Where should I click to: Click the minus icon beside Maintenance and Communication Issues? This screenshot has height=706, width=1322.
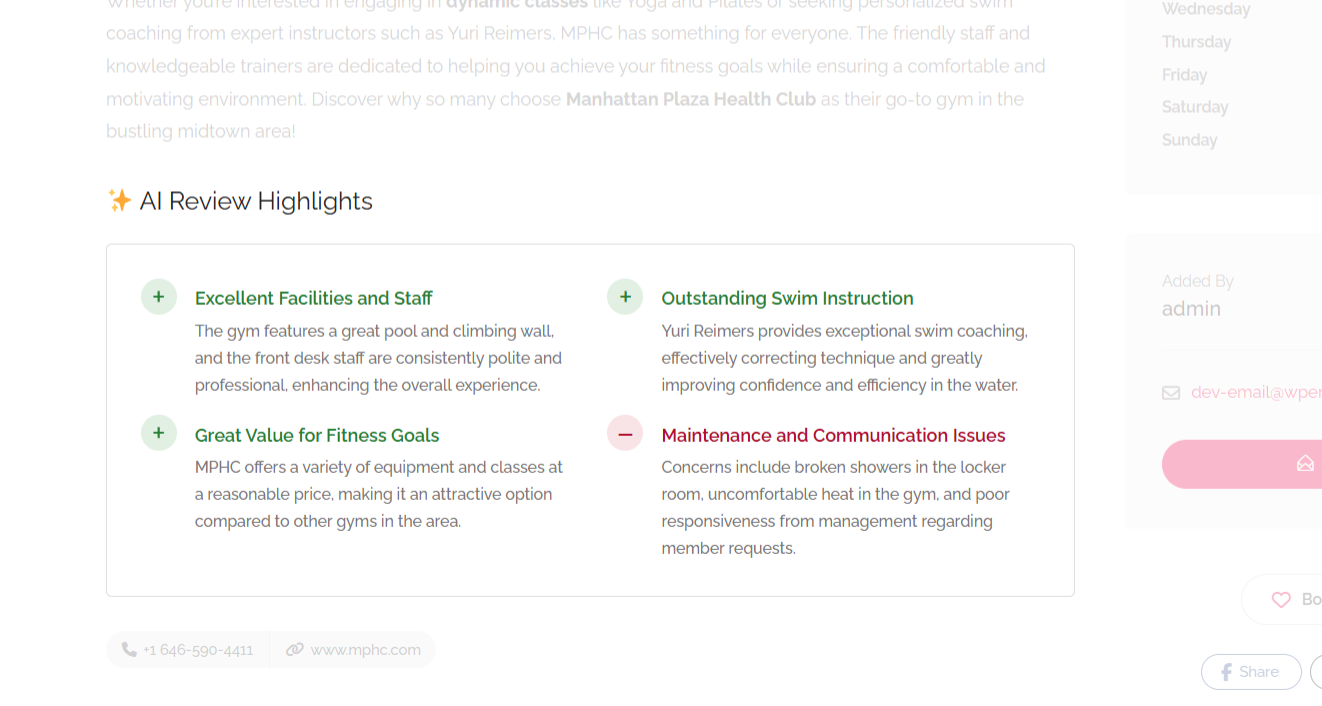point(625,433)
